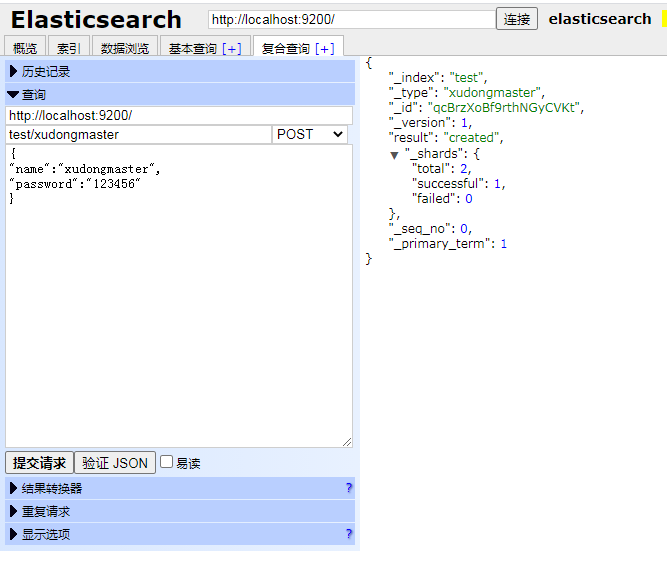Screen dimensions: 667x580
Task: Click the Elasticsearch title heading
Action: [96, 20]
